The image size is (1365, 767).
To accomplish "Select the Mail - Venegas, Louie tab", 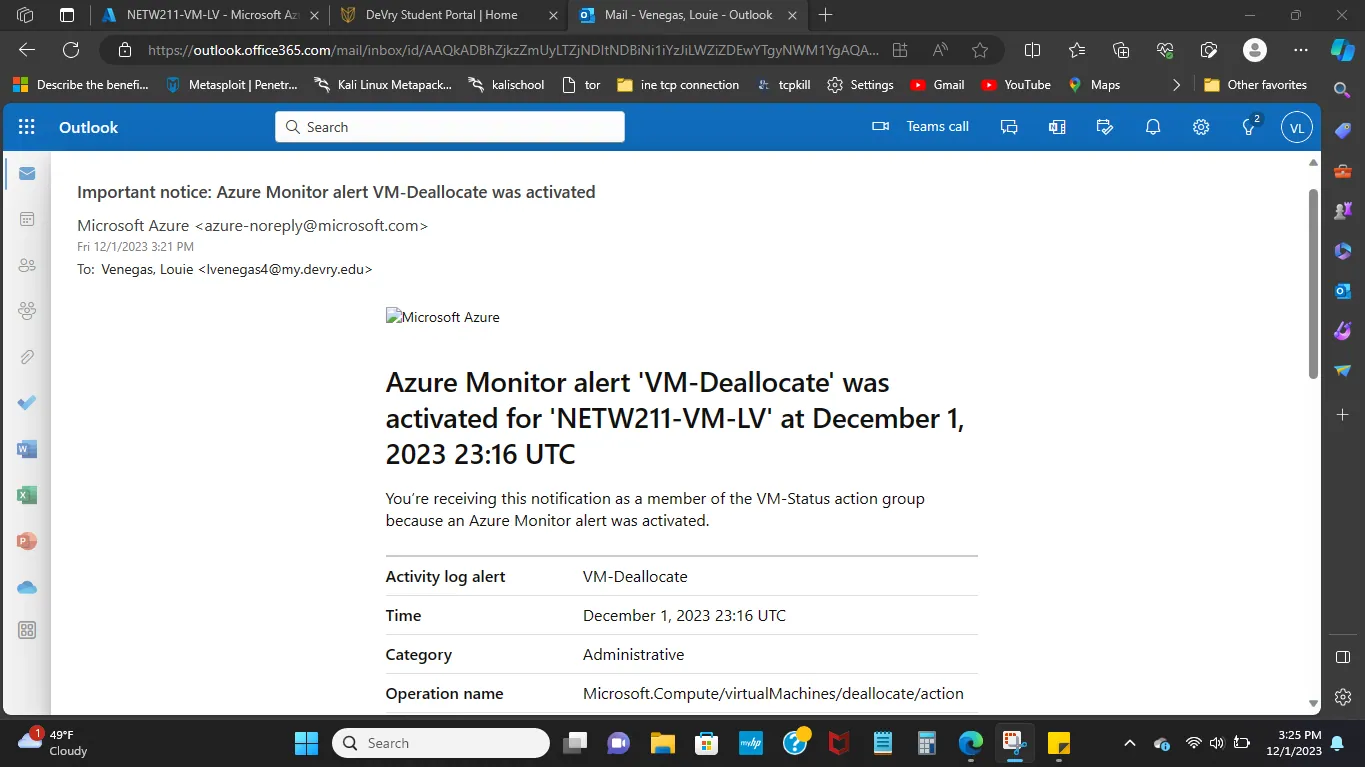I will 686,15.
